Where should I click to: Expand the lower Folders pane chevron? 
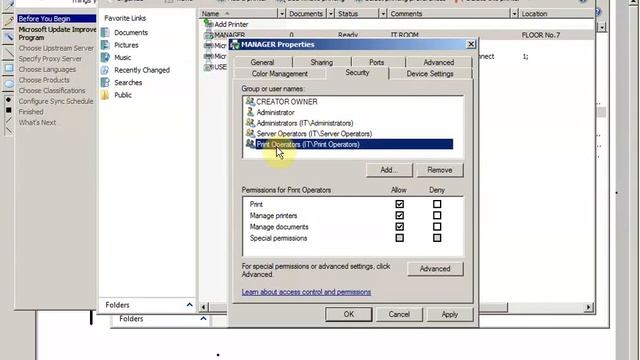point(203,318)
